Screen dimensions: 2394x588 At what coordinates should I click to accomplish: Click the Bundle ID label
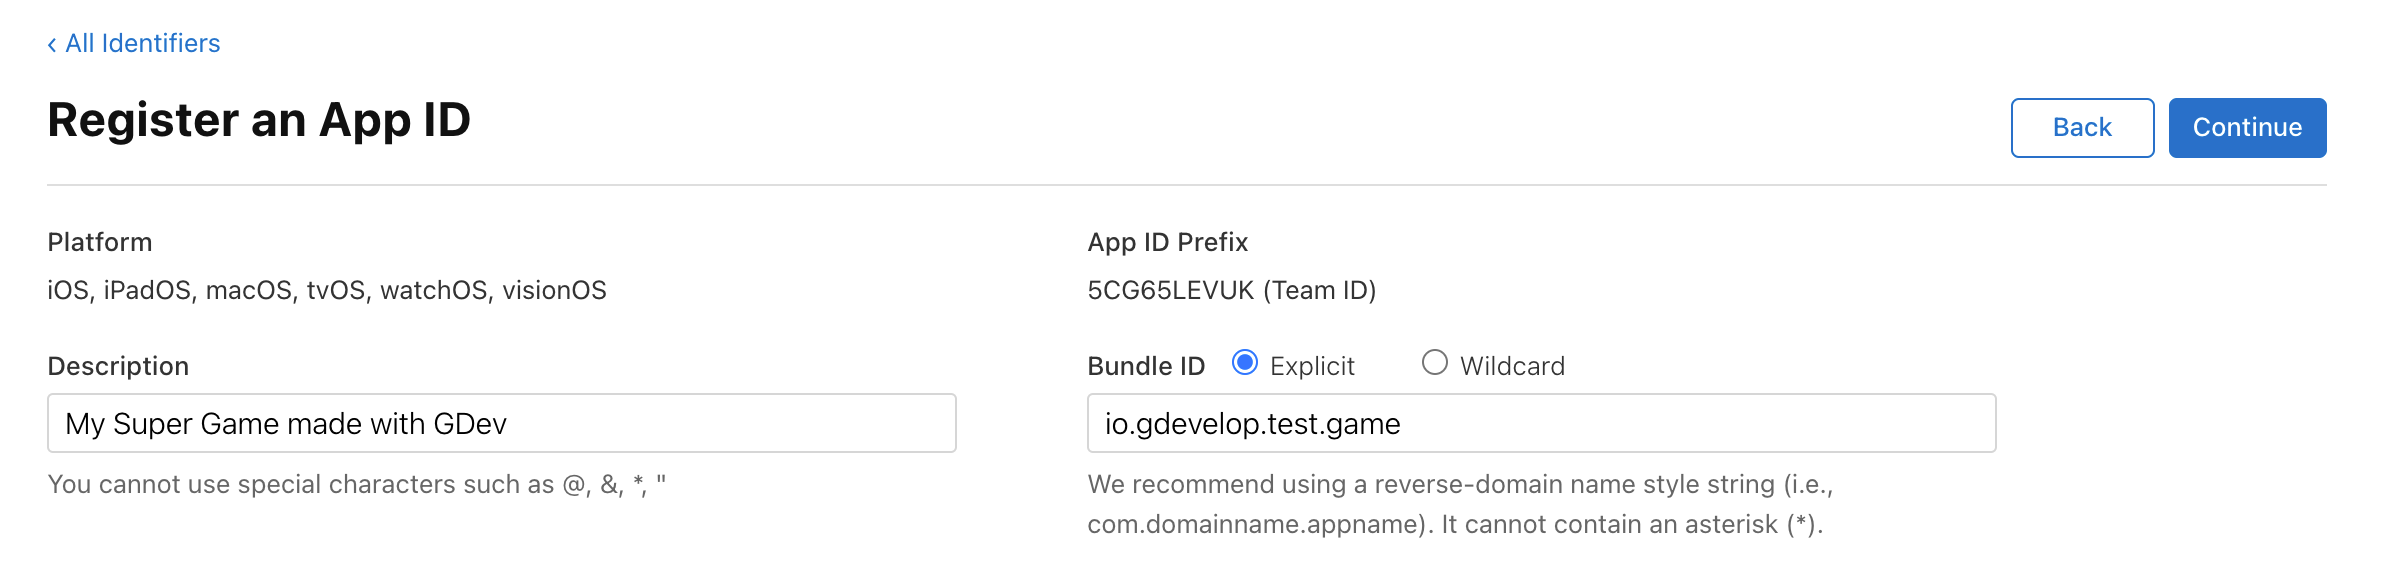pos(1145,365)
